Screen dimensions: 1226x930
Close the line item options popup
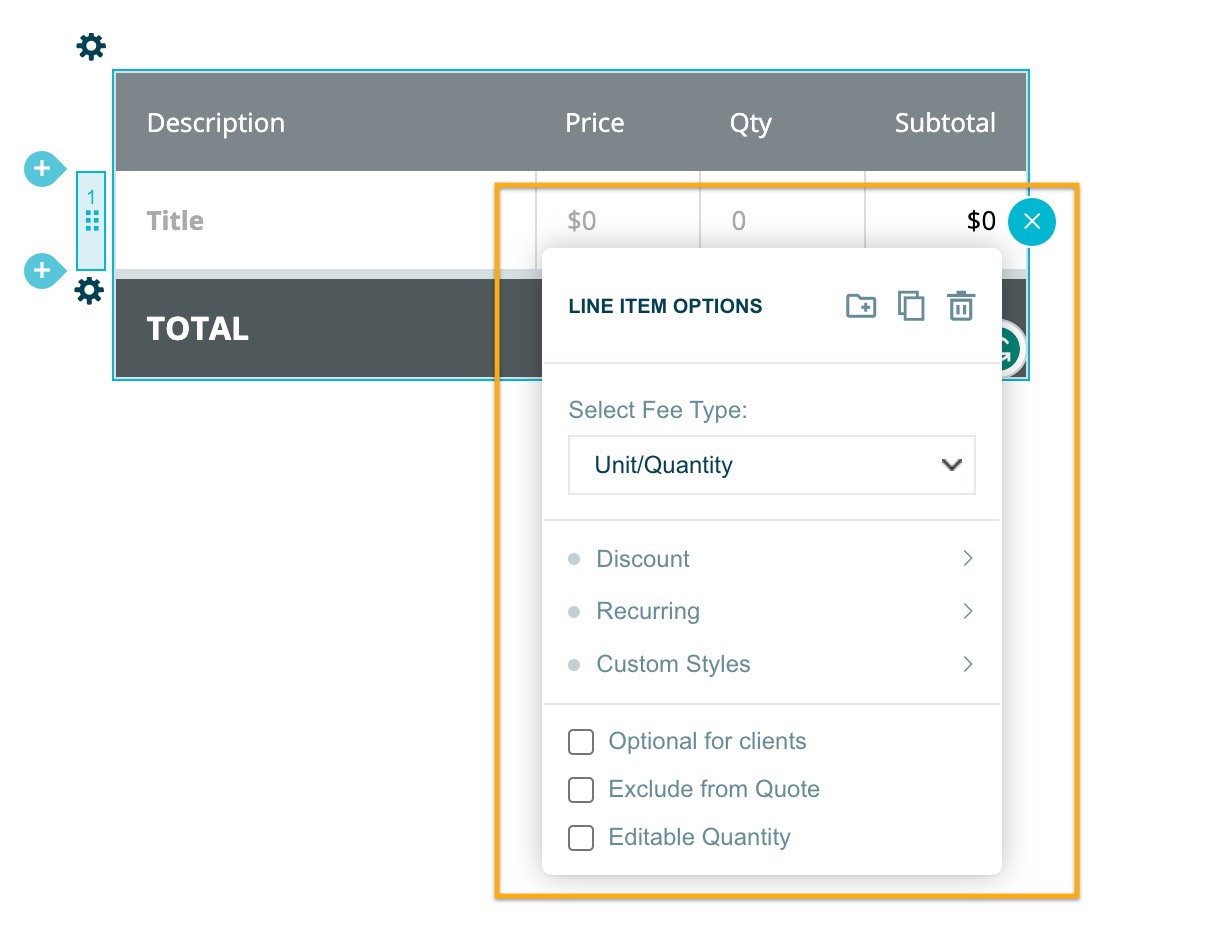pos(1031,222)
